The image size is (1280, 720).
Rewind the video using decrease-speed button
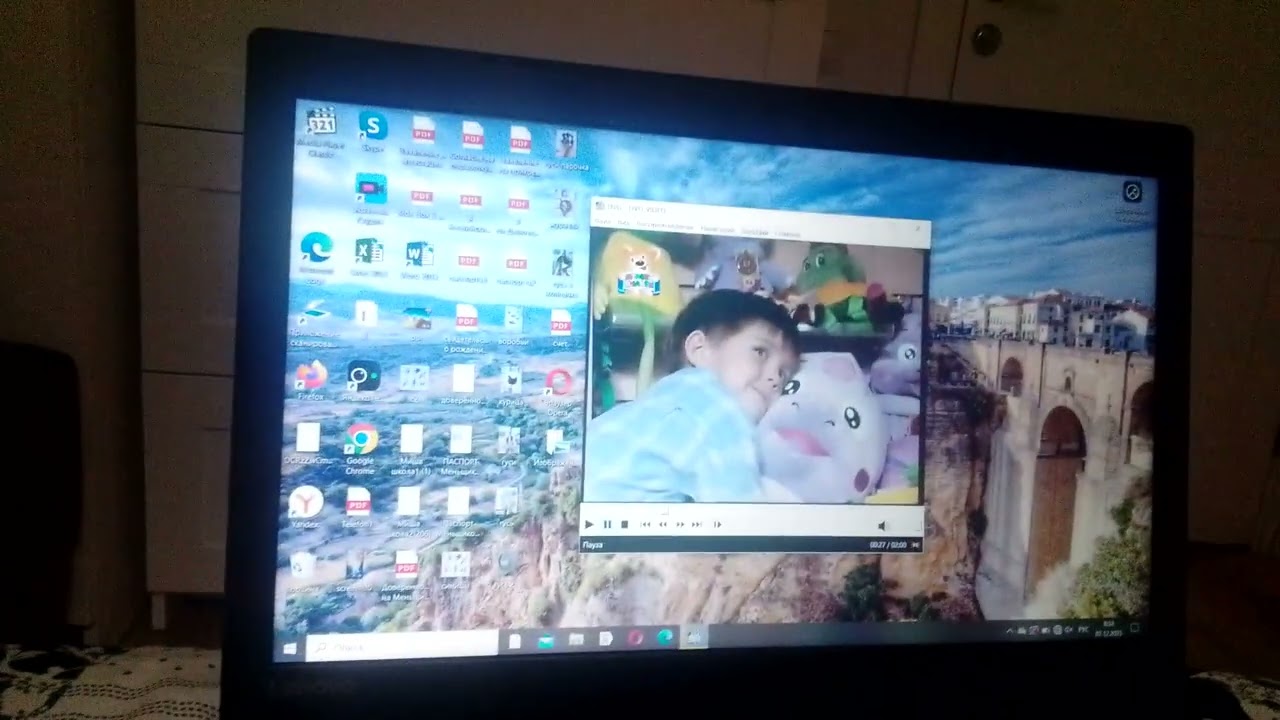click(663, 524)
